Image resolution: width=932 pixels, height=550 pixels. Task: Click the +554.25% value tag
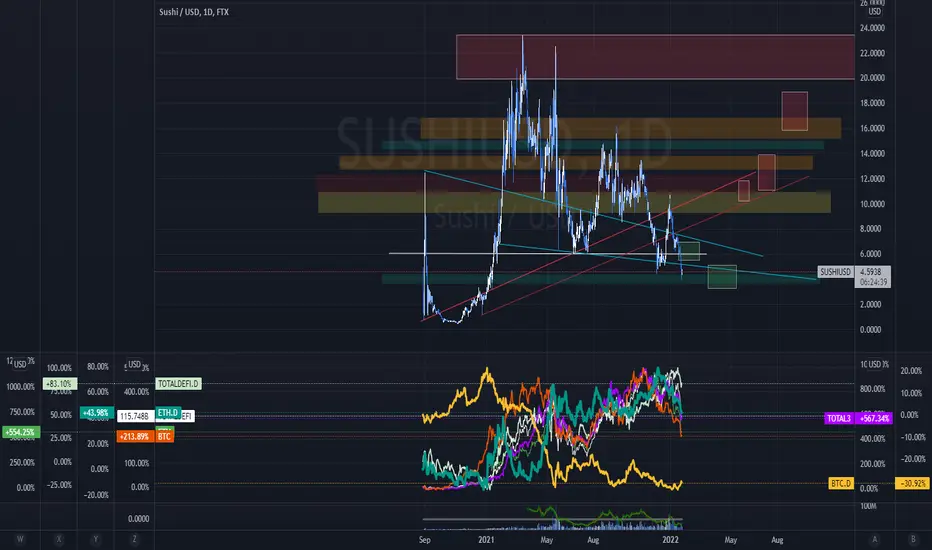(x=21, y=432)
